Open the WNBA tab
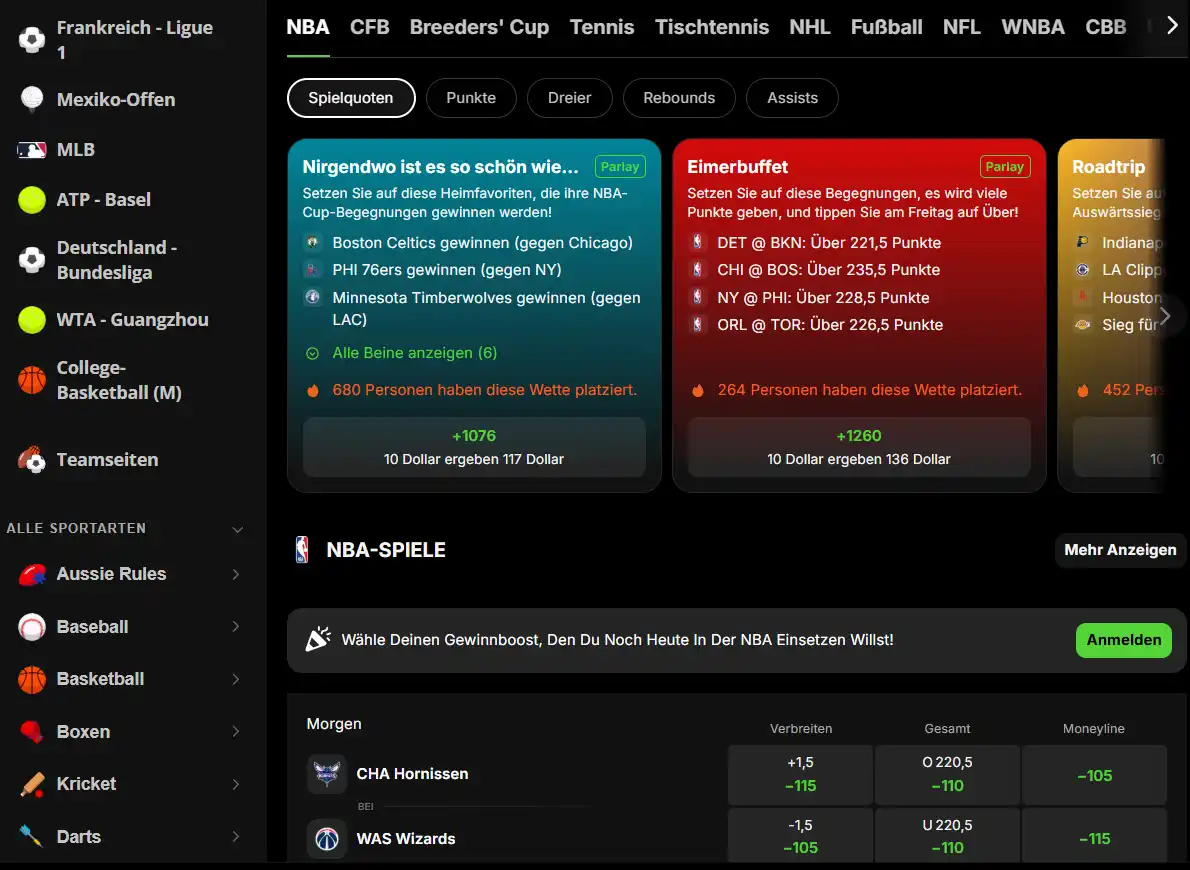This screenshot has height=870, width=1190. pyautogui.click(x=1033, y=27)
